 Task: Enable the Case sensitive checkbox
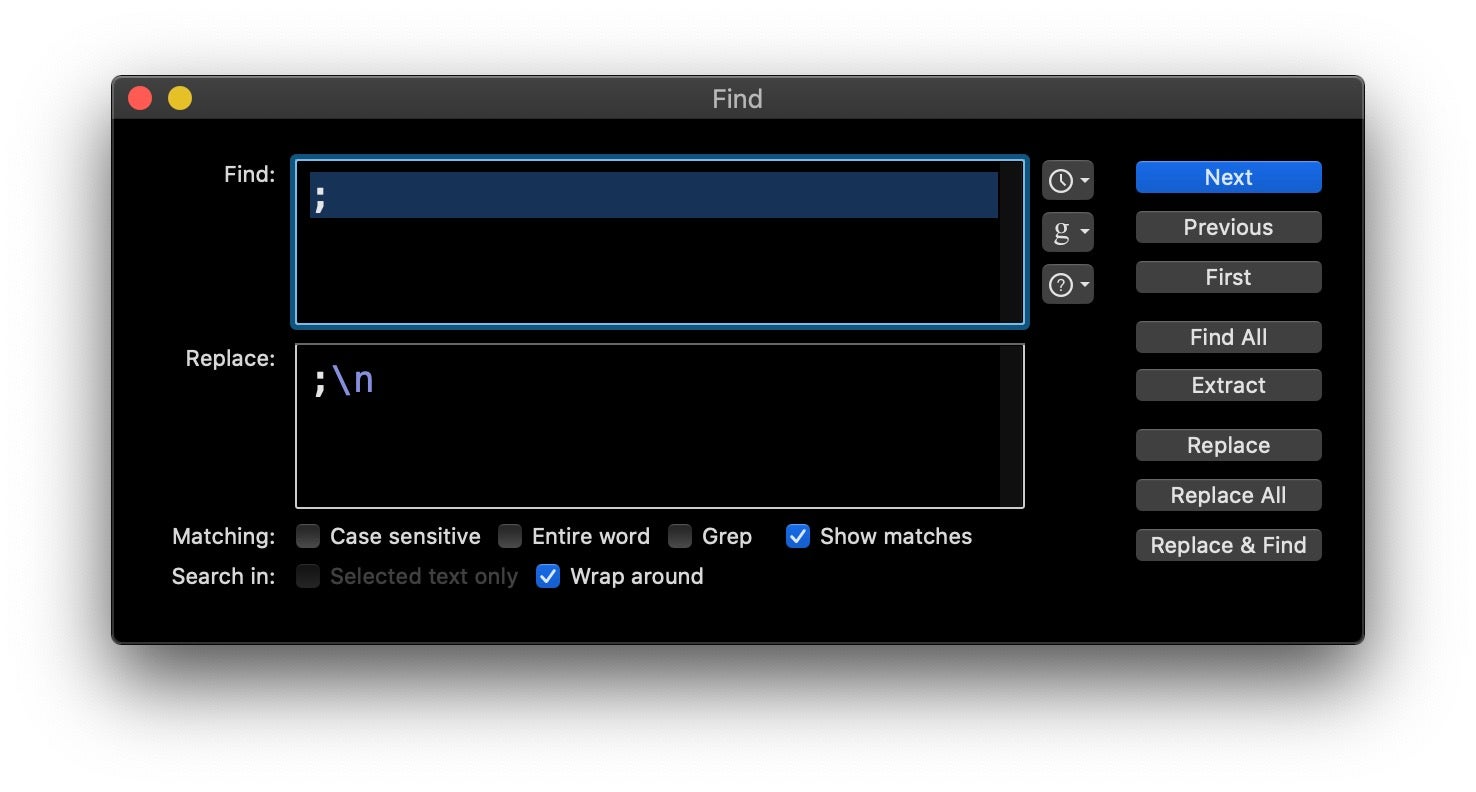(x=308, y=537)
